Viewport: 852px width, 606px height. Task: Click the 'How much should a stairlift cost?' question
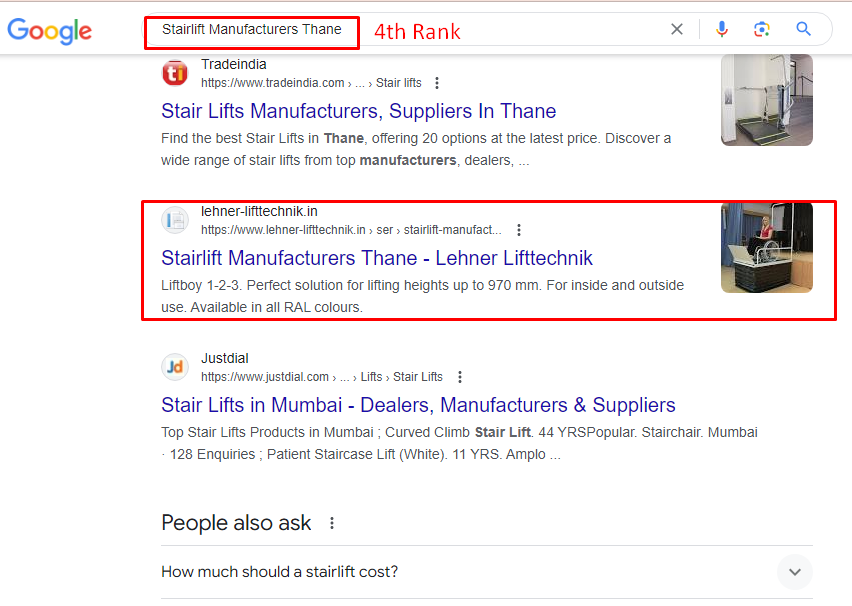pyautogui.click(x=280, y=572)
